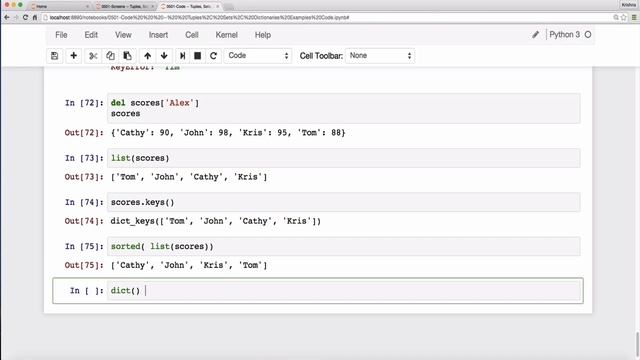The width and height of the screenshot is (640, 360).
Task: Open the Help menu
Action: [263, 35]
